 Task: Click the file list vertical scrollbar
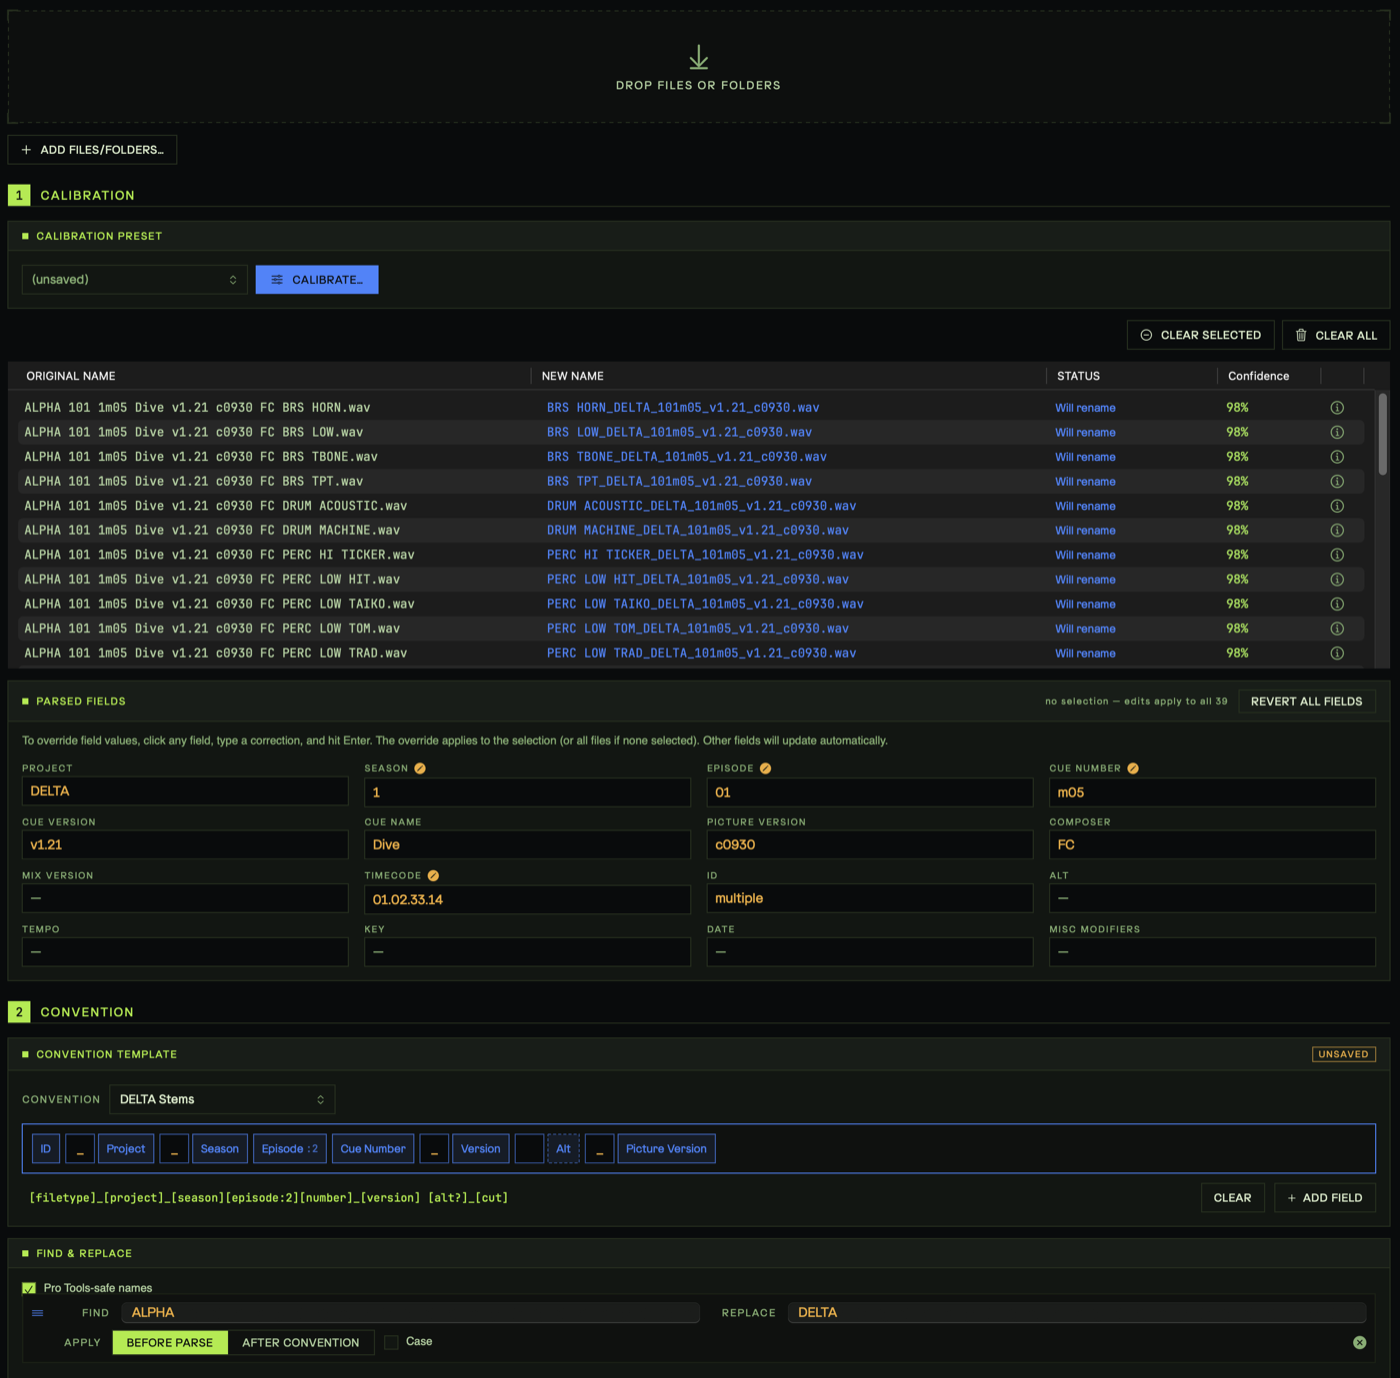(1382, 433)
